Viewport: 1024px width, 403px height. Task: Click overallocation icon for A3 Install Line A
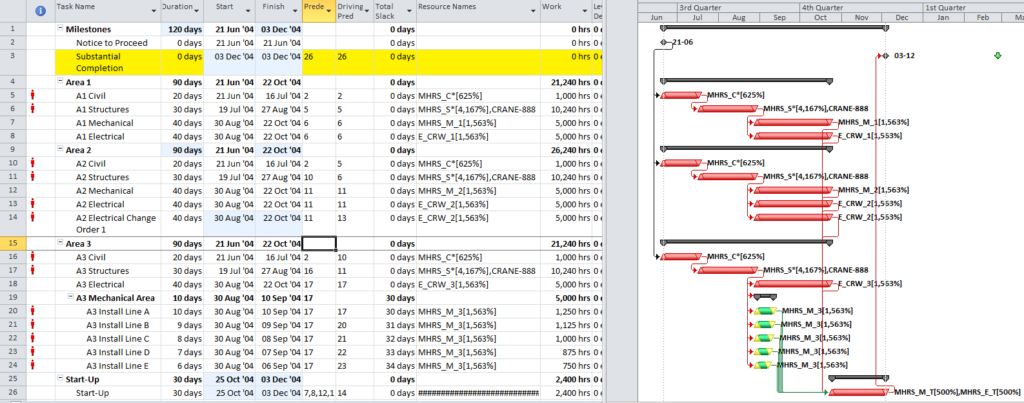tap(33, 311)
